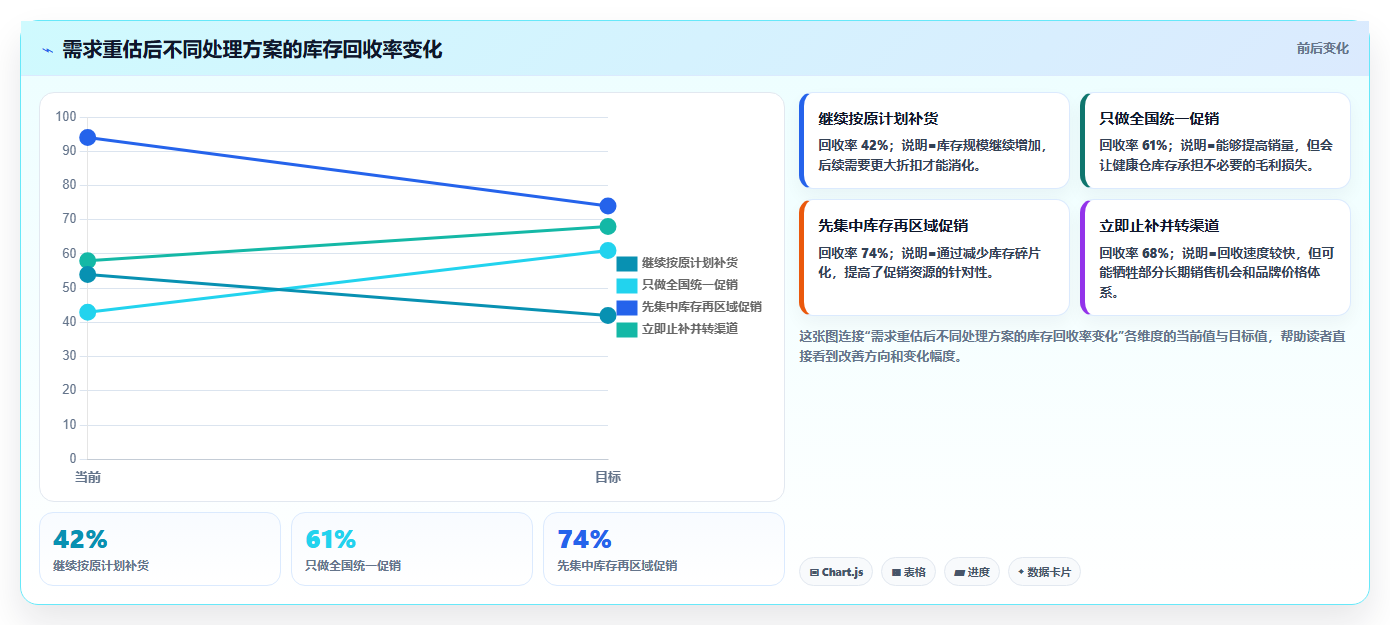Click the chart title 需求重估后不同处理方案的库存回收率变化
This screenshot has width=1390, height=625.
click(252, 49)
